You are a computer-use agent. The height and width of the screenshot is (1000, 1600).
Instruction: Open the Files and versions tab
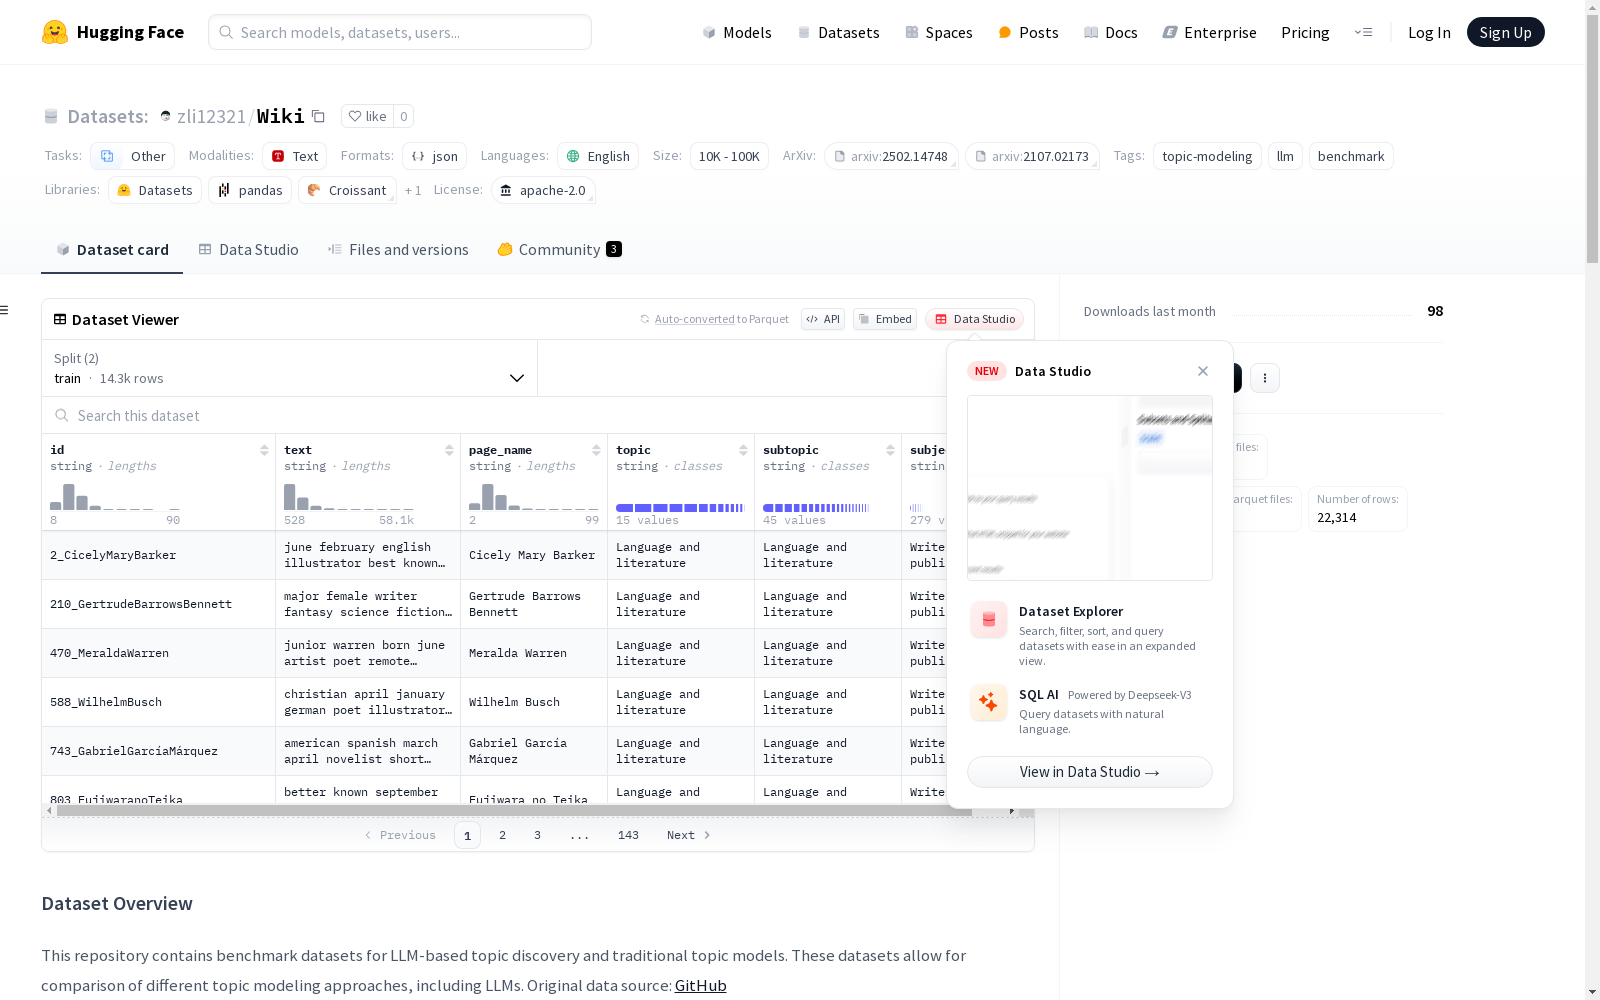[398, 250]
